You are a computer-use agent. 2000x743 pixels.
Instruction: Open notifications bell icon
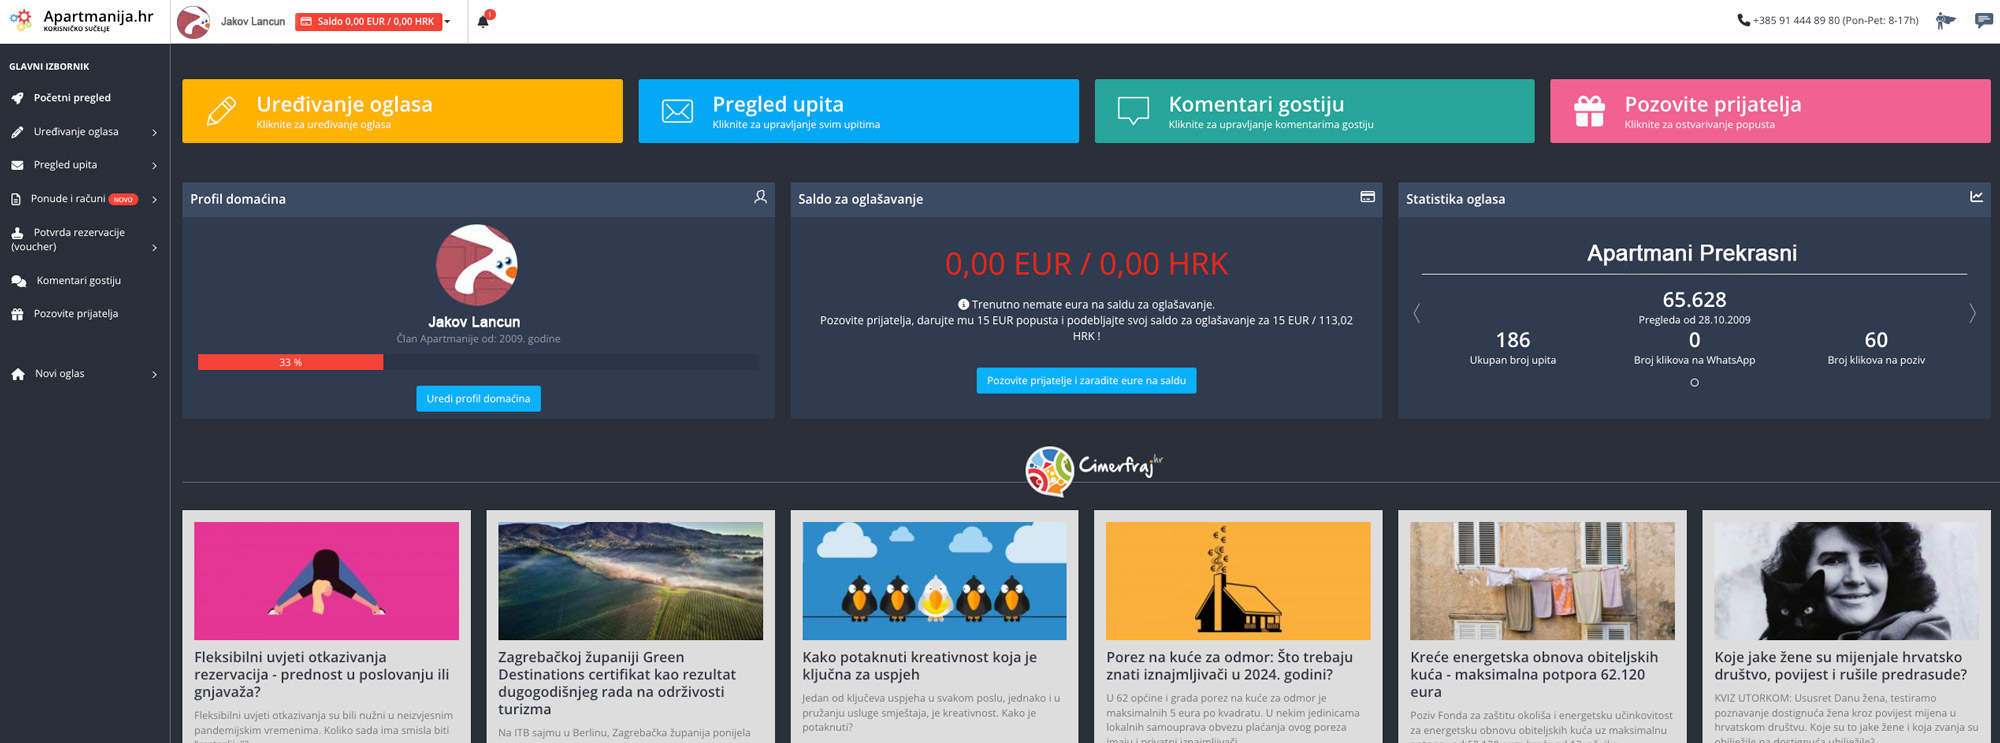pos(484,21)
